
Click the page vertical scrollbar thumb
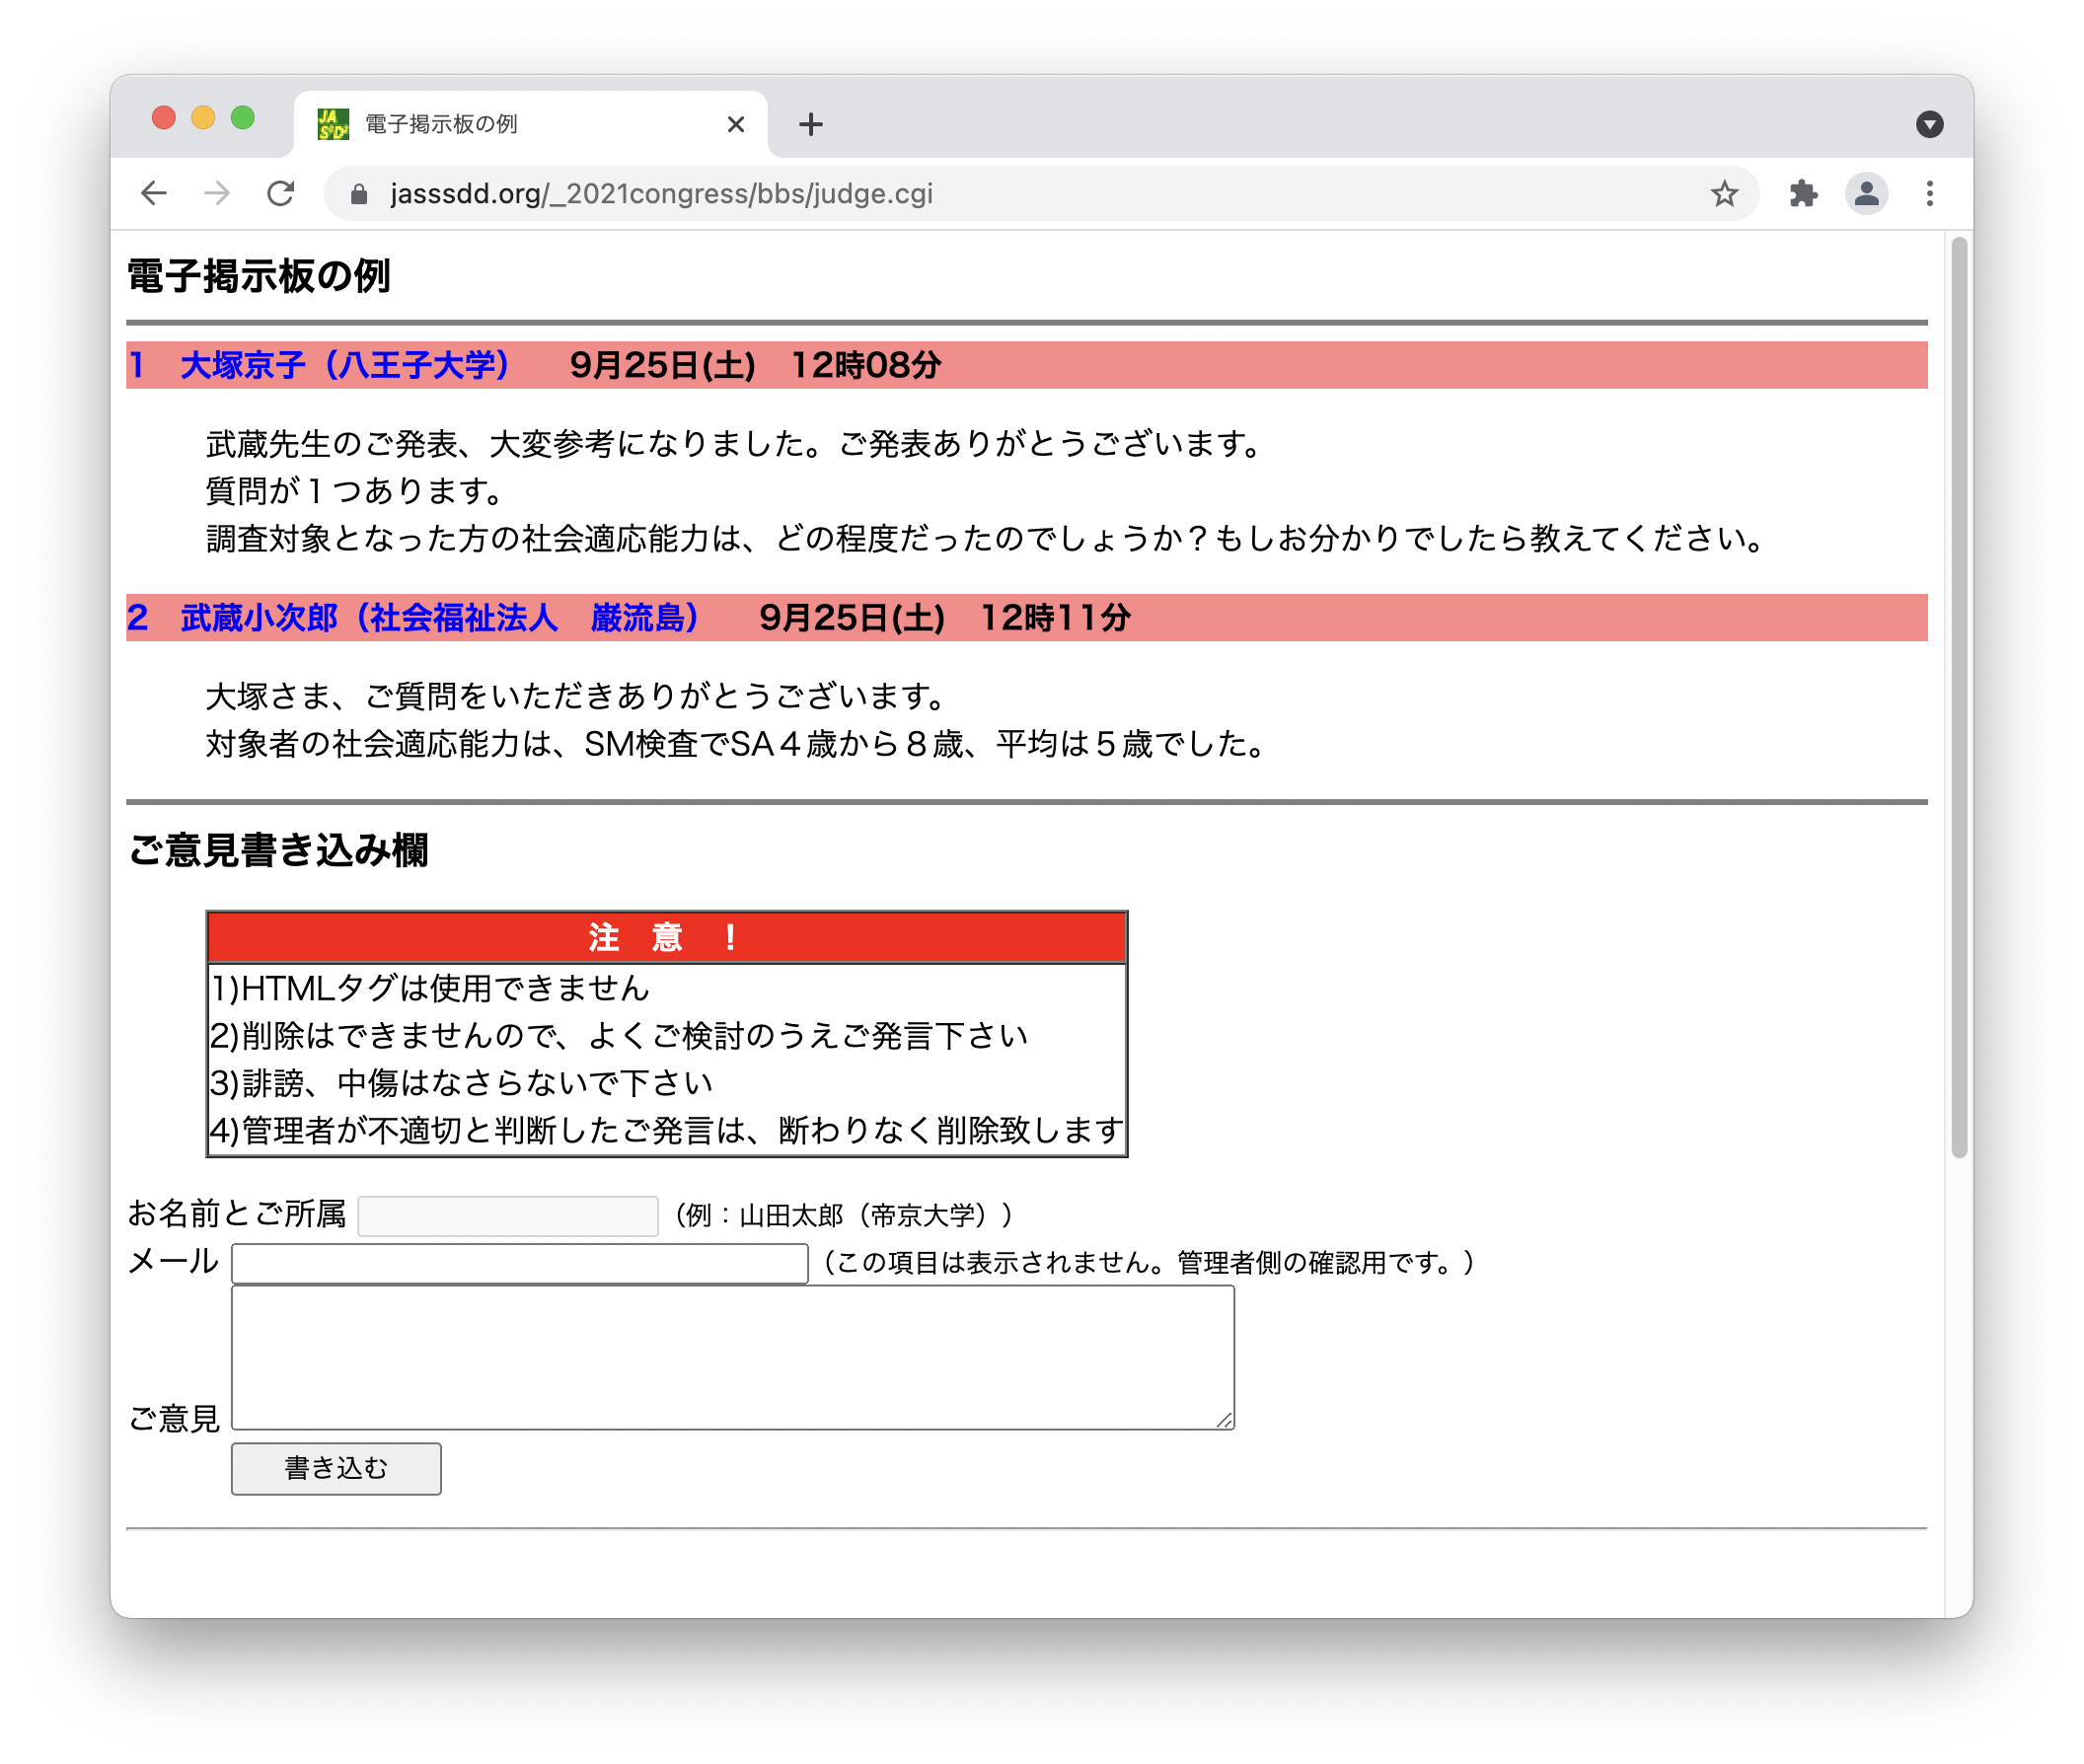pyautogui.click(x=1959, y=697)
